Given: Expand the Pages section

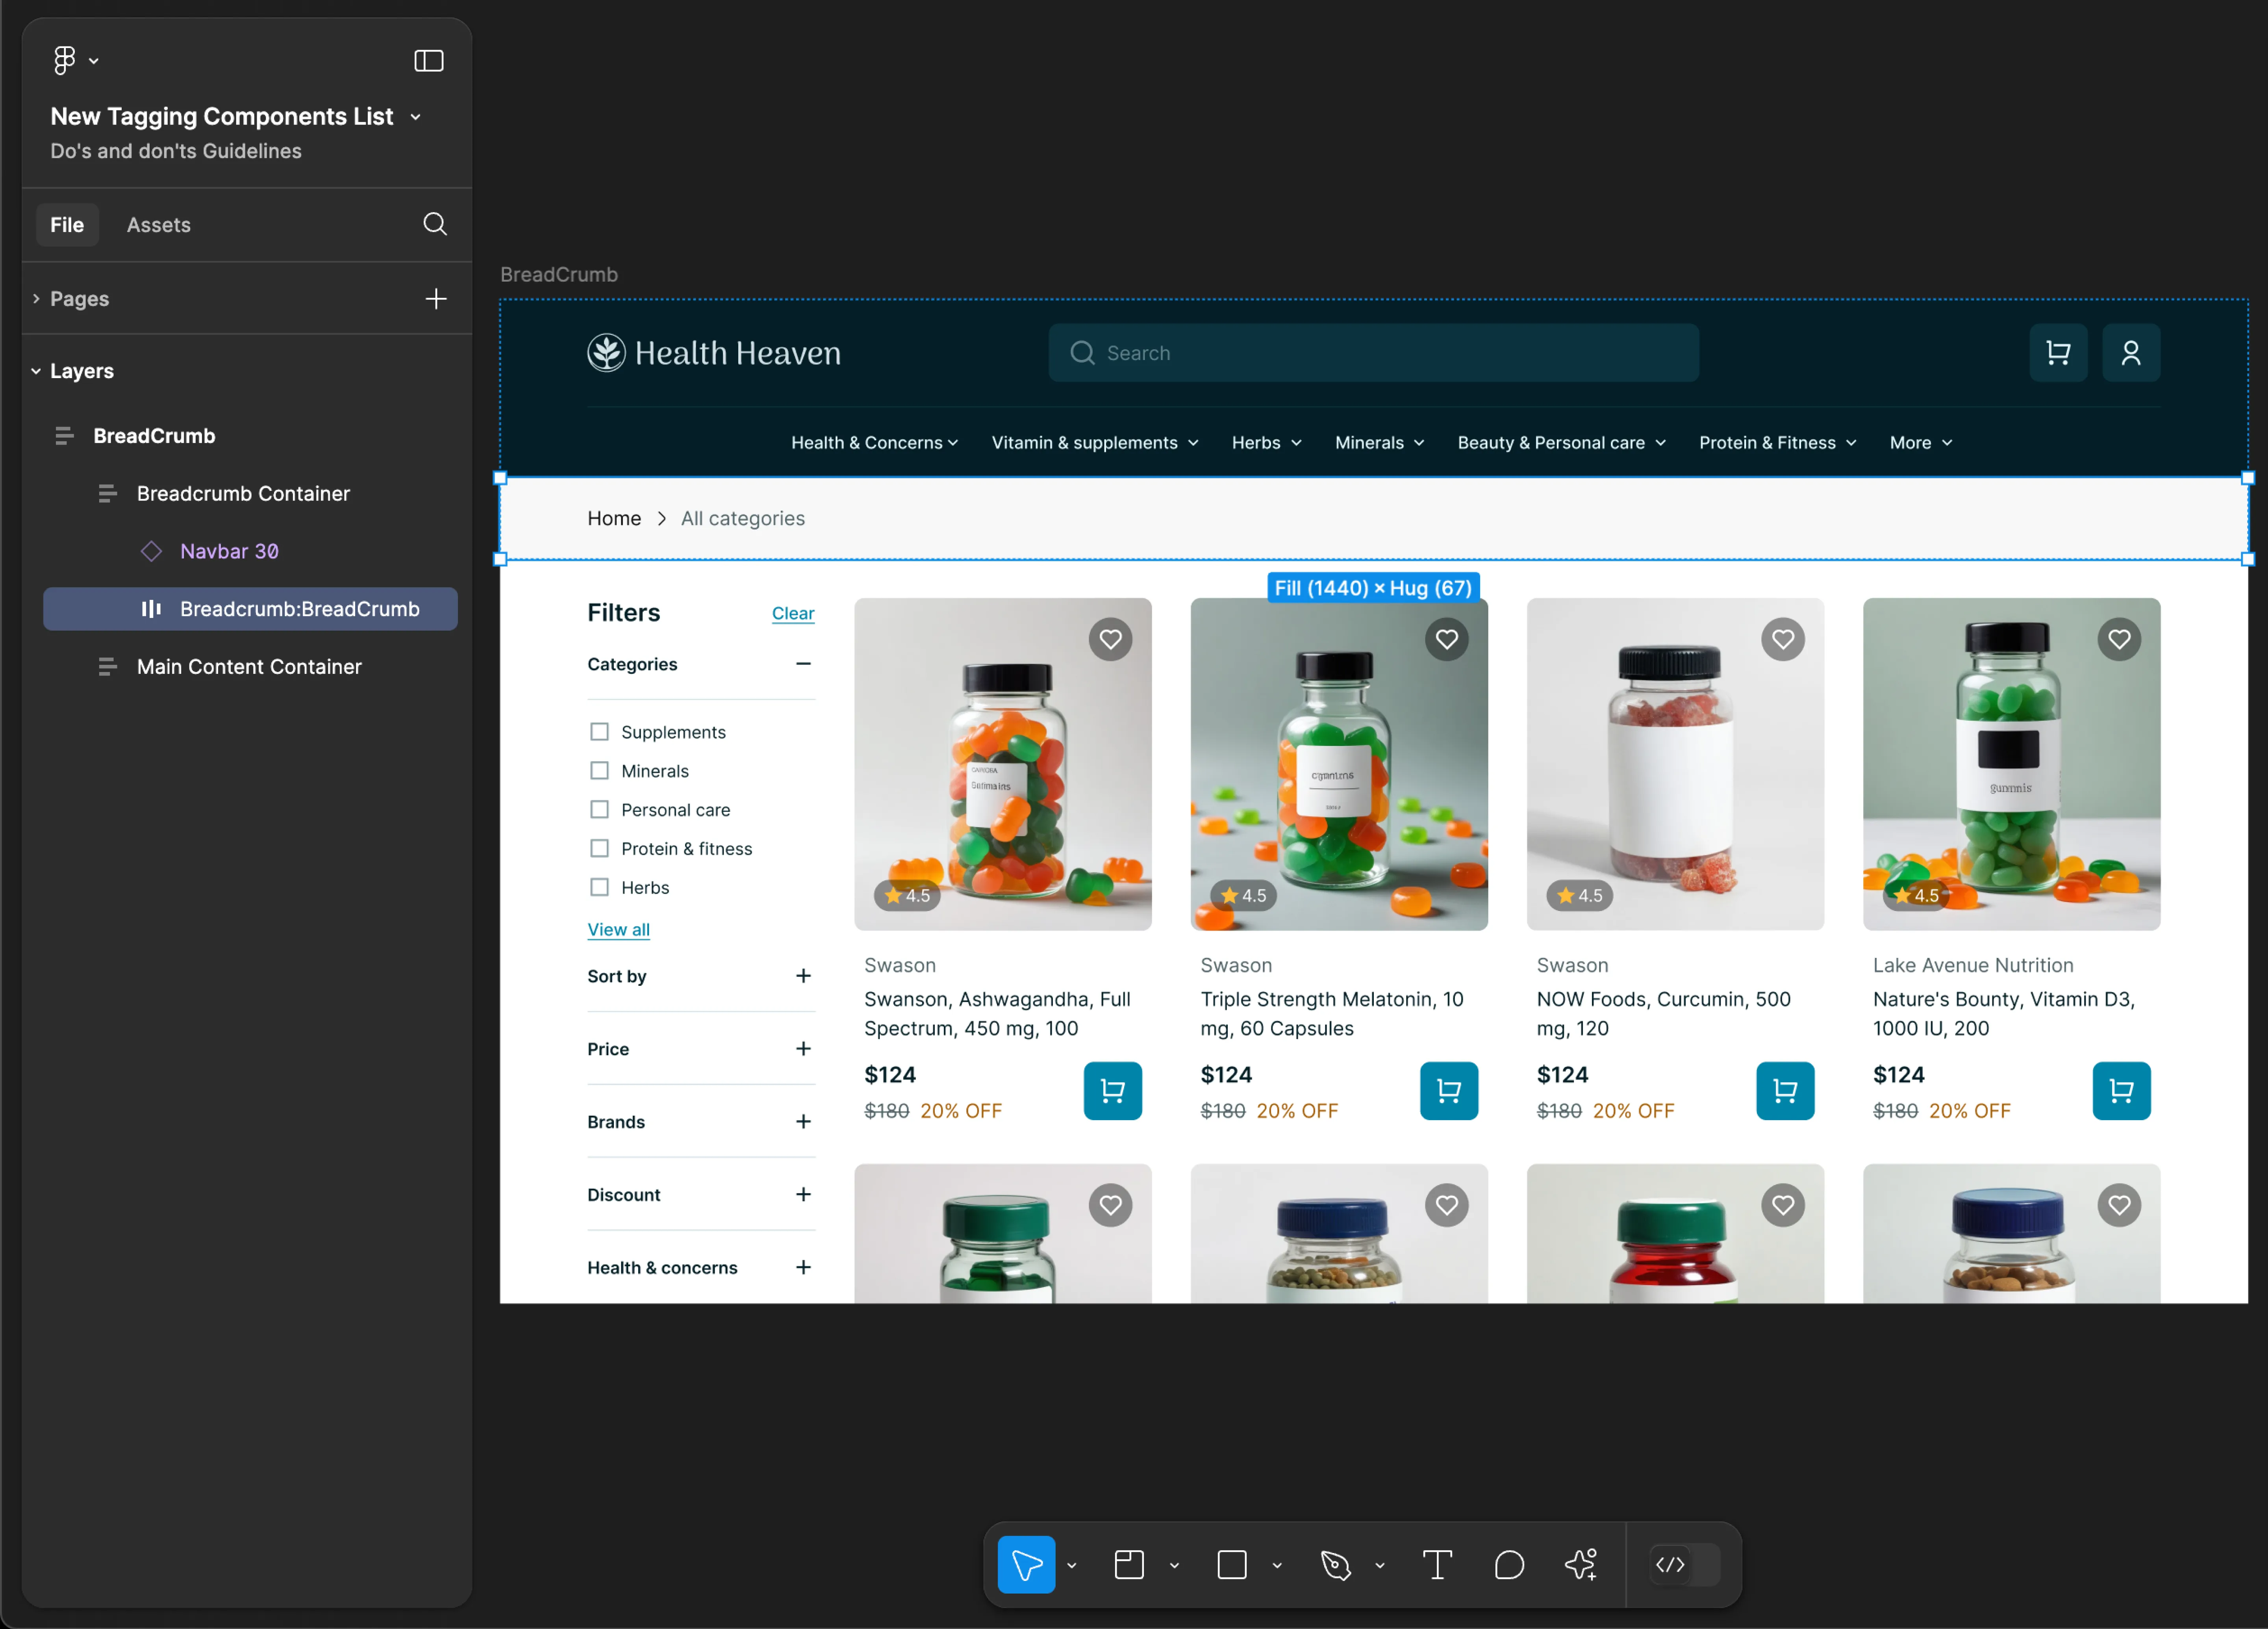Looking at the screenshot, I should (36, 298).
